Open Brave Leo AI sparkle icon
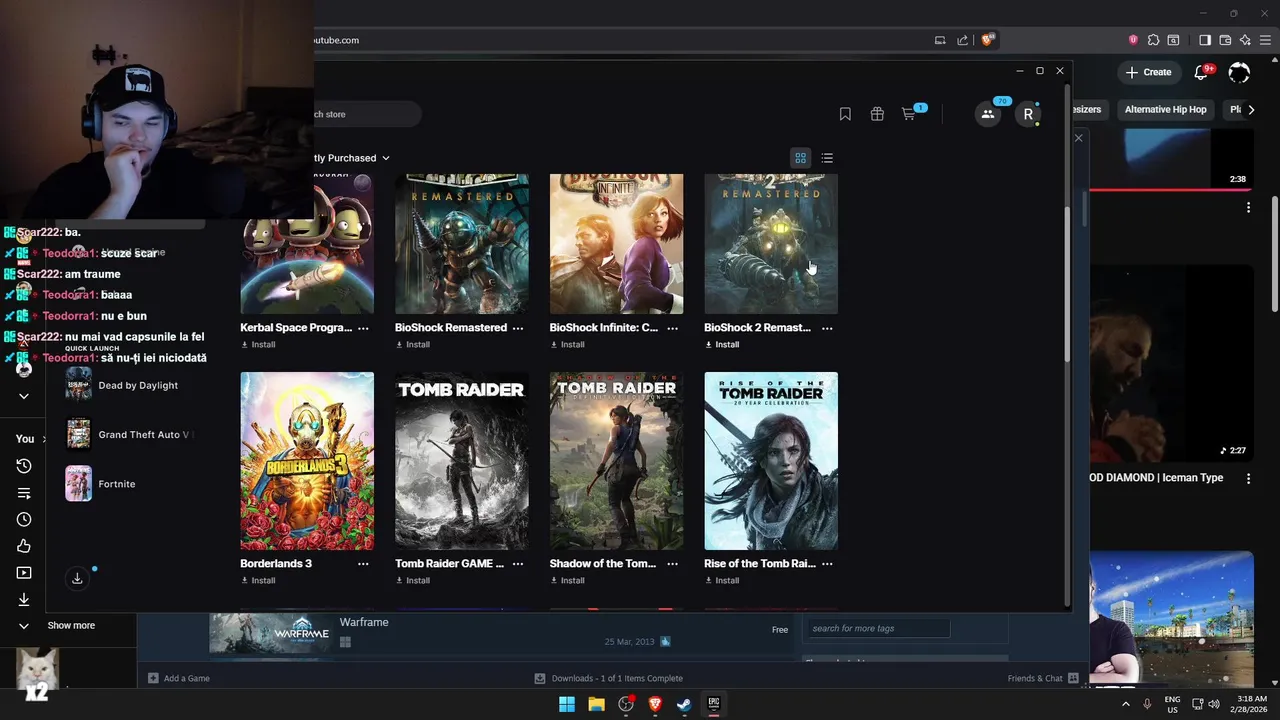This screenshot has width=1280, height=720. click(x=1245, y=40)
